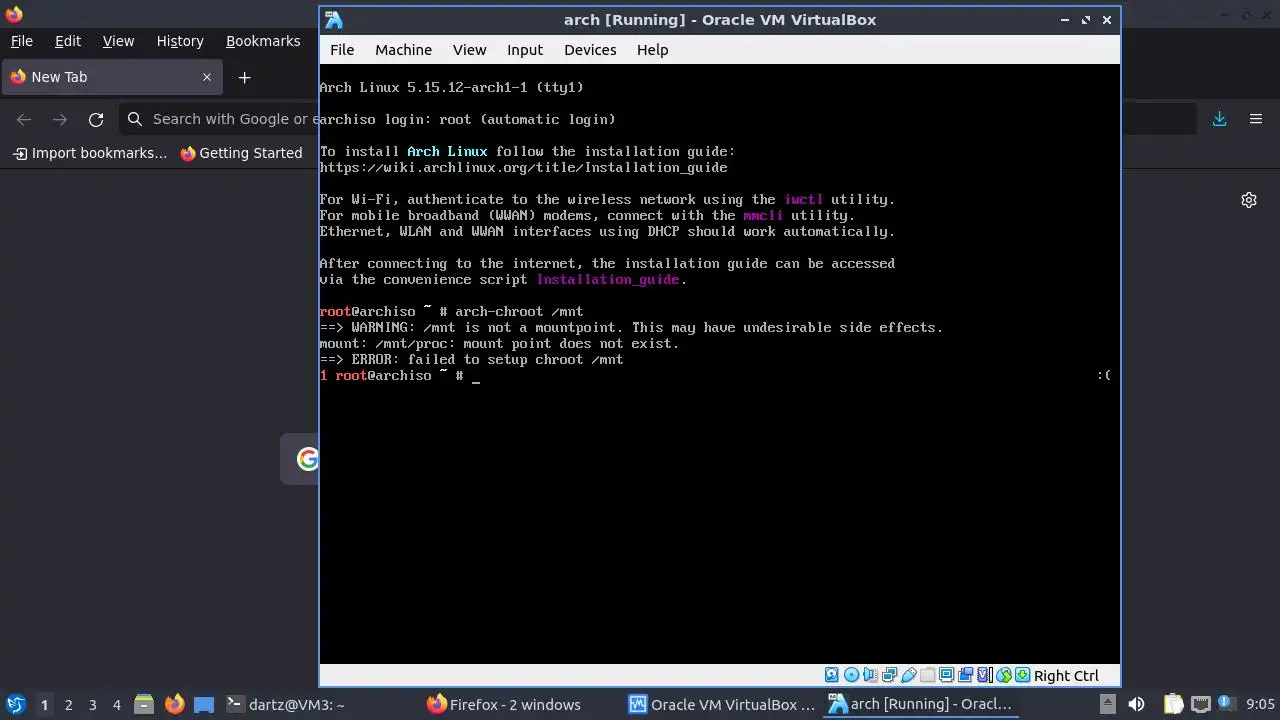
Task: Launch Firefox from panel quick launch
Action: [x=175, y=705]
